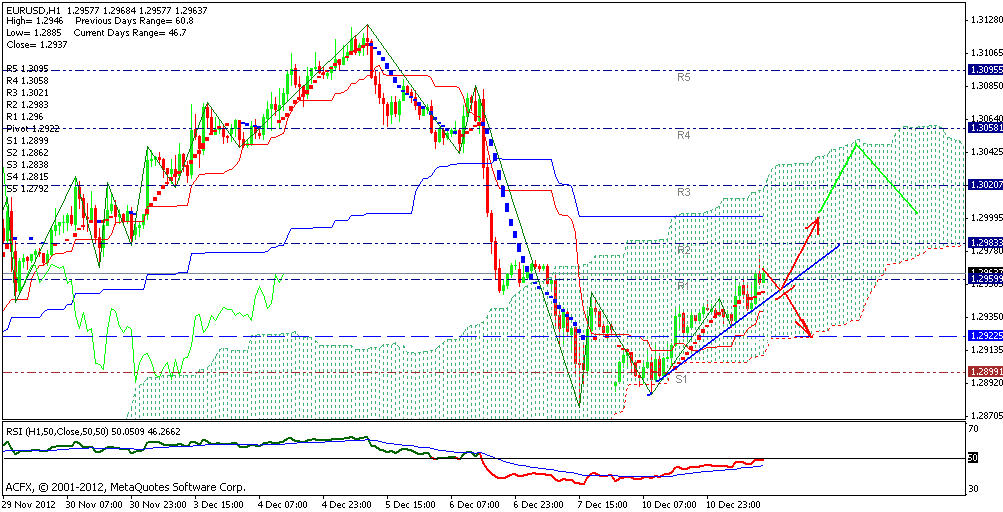Image resolution: width=1003 pixels, height=512 pixels.
Task: Select the blue 1.29225 pivot price tag
Action: point(984,336)
